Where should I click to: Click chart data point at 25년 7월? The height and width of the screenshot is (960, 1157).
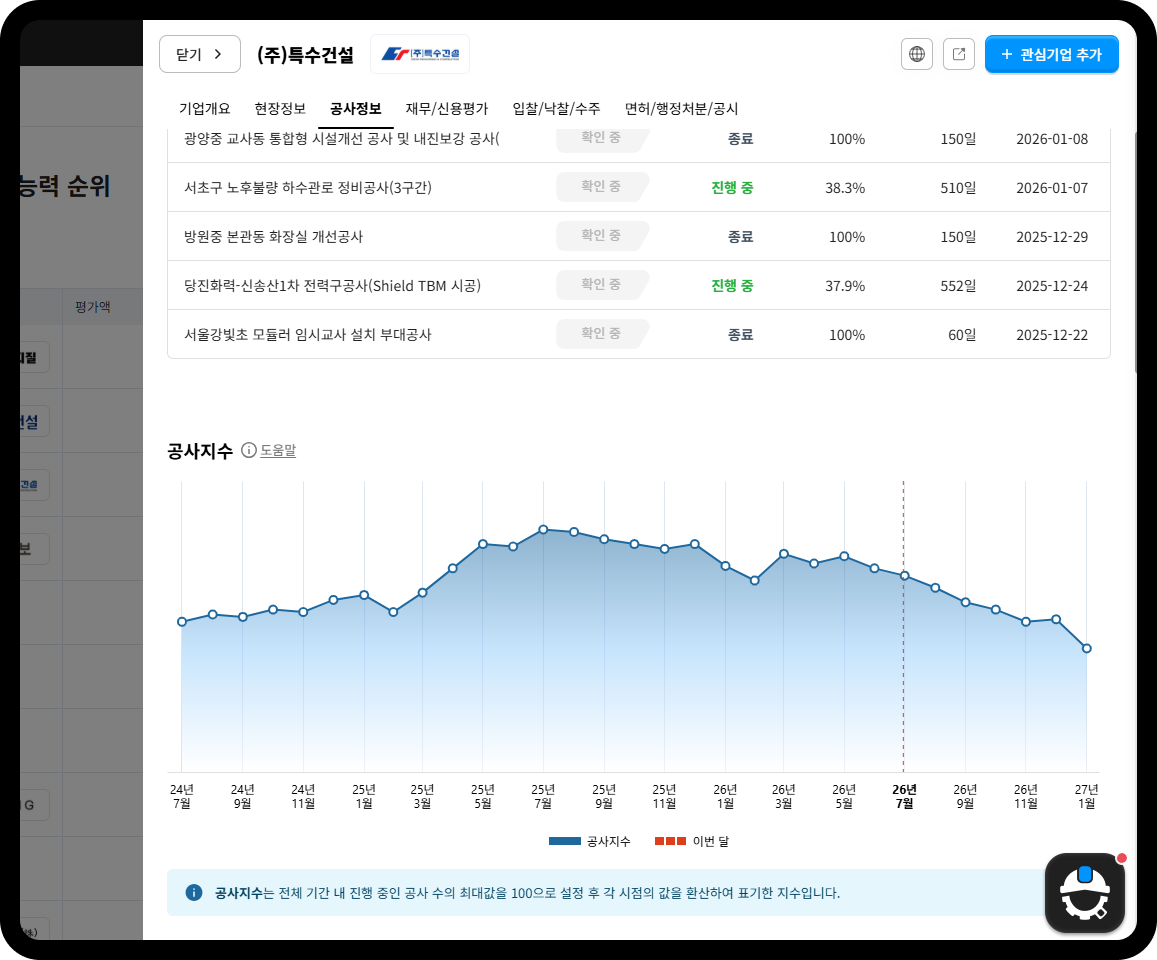(543, 529)
